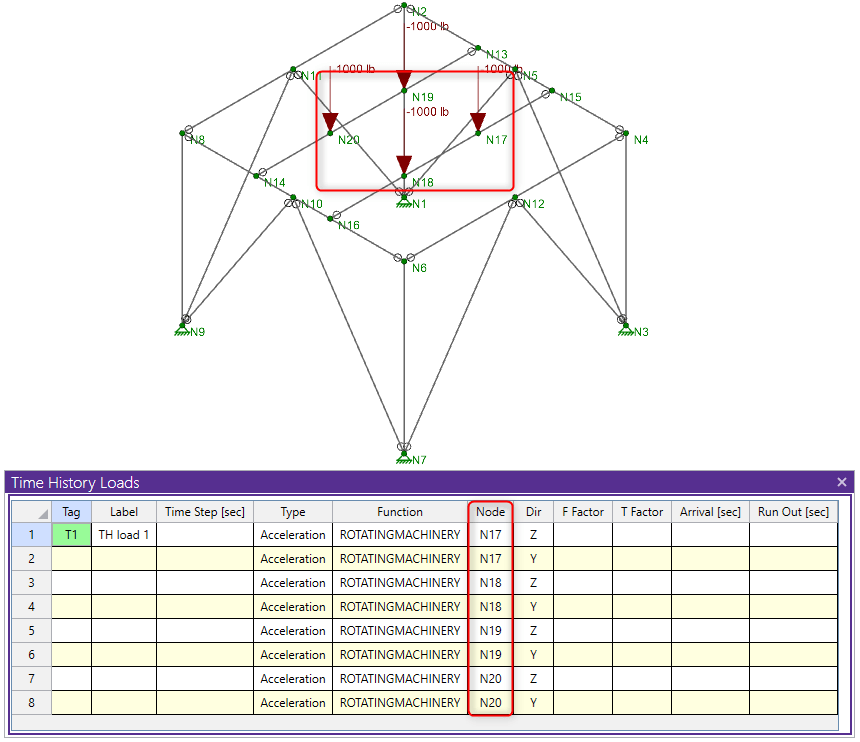Select node N6 in the model view
The height and width of the screenshot is (742, 860).
[x=403, y=258]
